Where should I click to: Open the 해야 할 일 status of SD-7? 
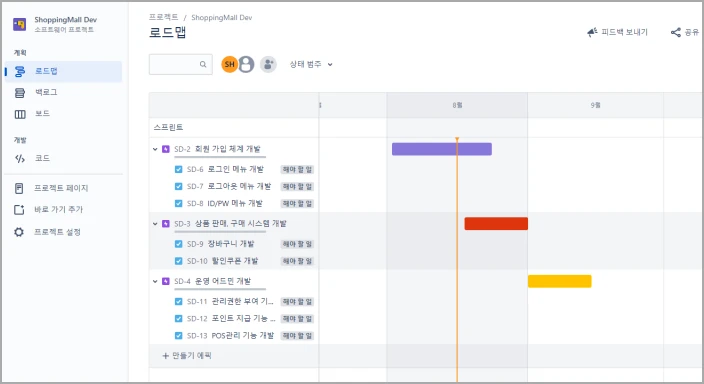[x=297, y=186]
